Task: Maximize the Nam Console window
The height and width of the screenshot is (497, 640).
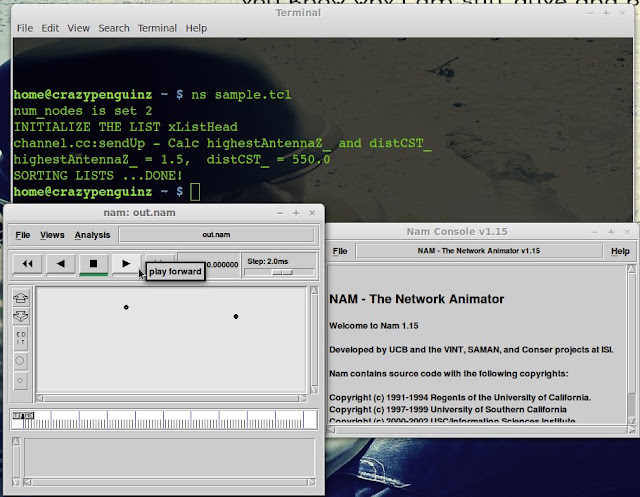Action: click(x=611, y=232)
